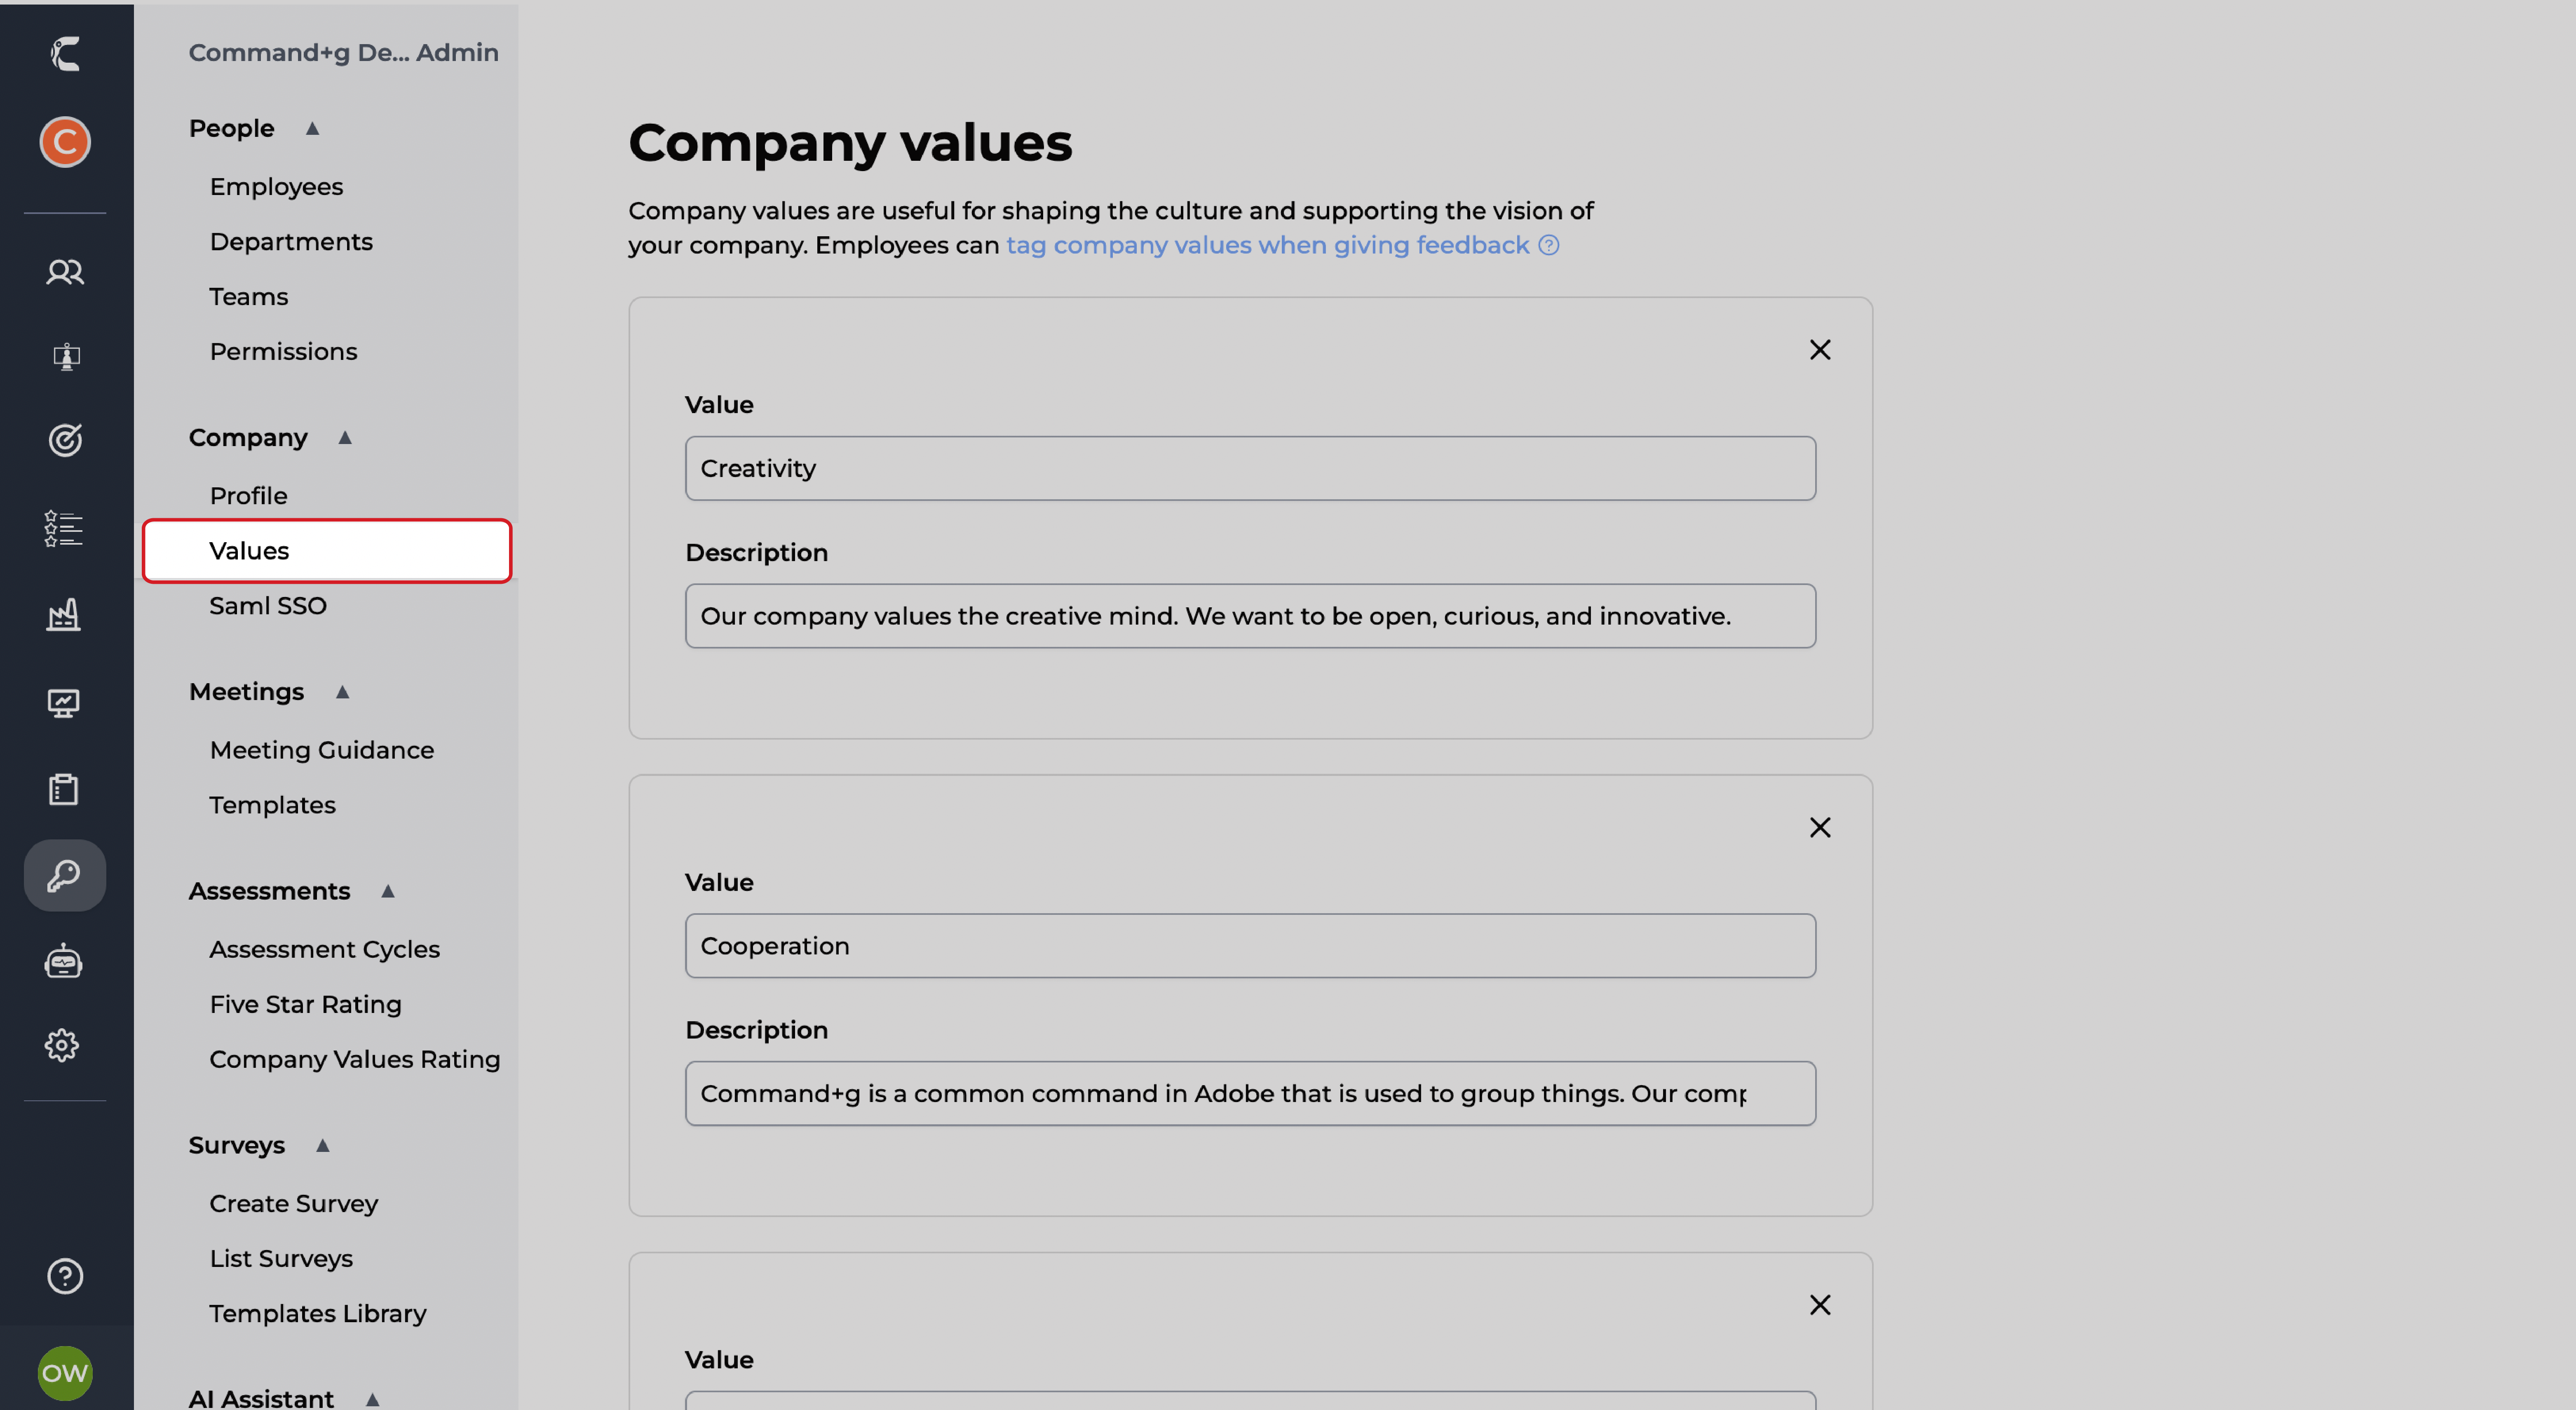The height and width of the screenshot is (1410, 2576).
Task: Open the OW user avatar
Action: (65, 1372)
